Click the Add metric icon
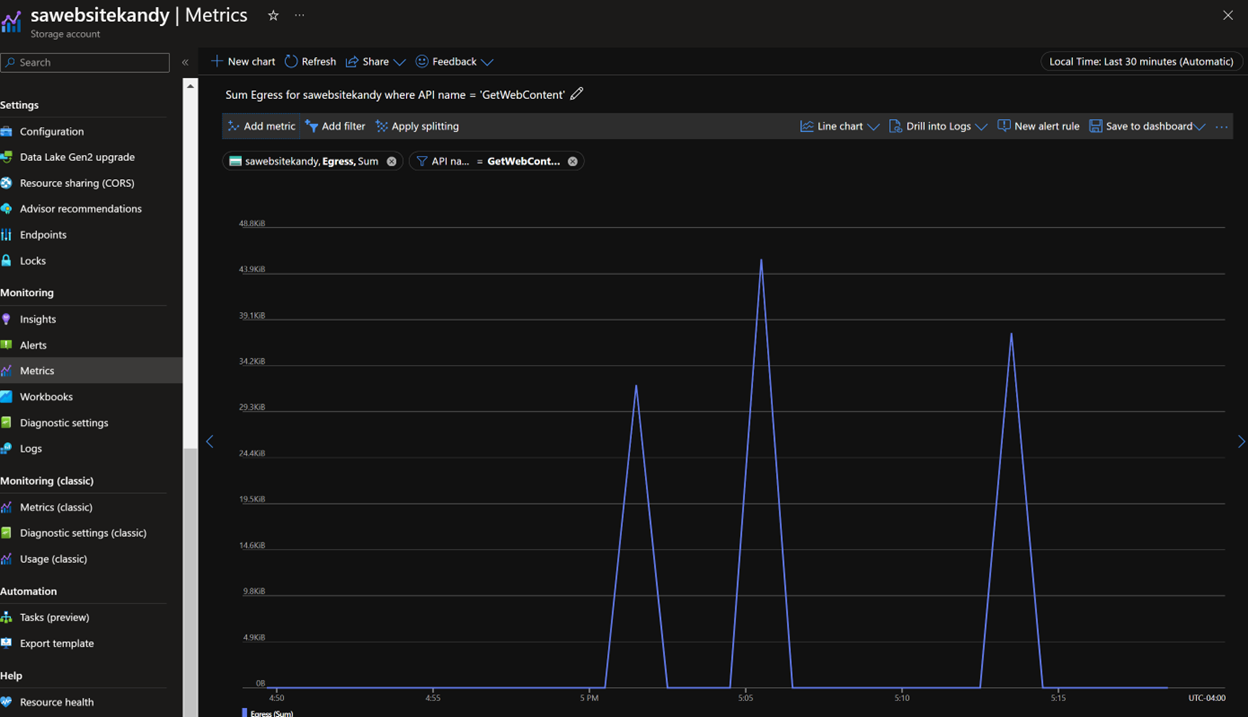Viewport: 1248px width, 717px height. point(233,126)
